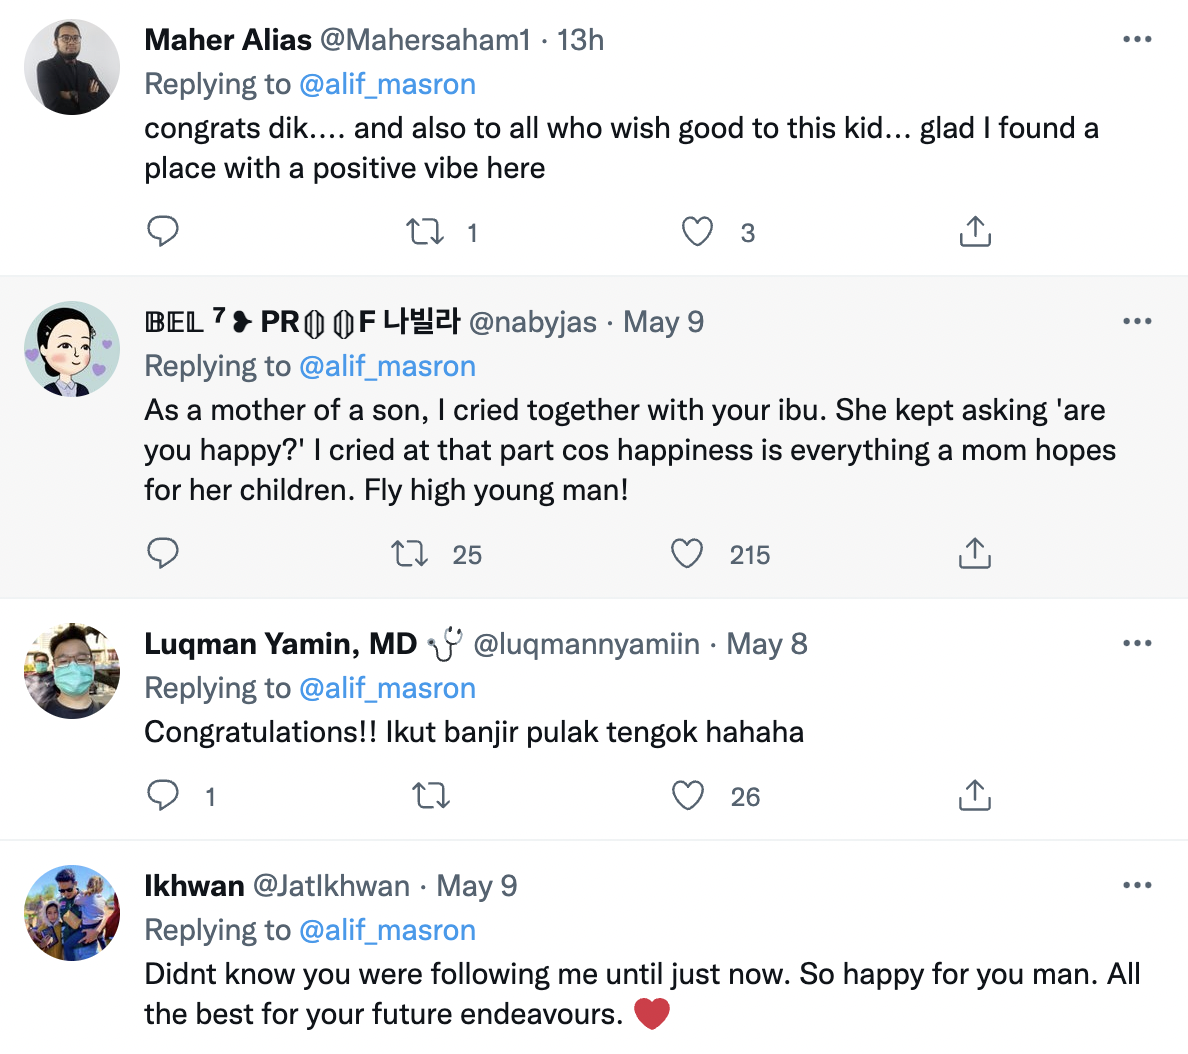Open more options on Maher Alias's tweet
This screenshot has height=1054, width=1188.
point(1137,40)
